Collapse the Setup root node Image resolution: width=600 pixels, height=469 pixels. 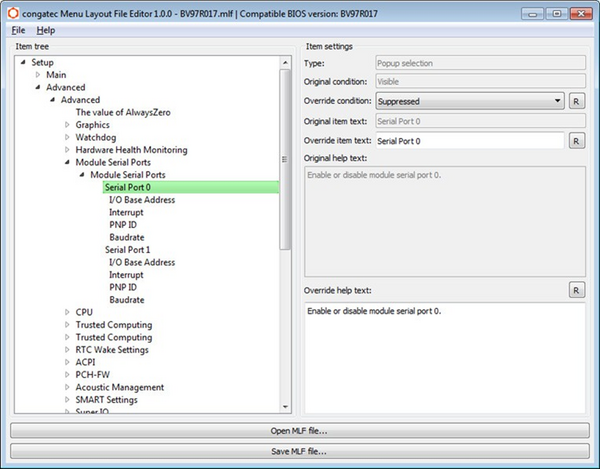(x=22, y=63)
